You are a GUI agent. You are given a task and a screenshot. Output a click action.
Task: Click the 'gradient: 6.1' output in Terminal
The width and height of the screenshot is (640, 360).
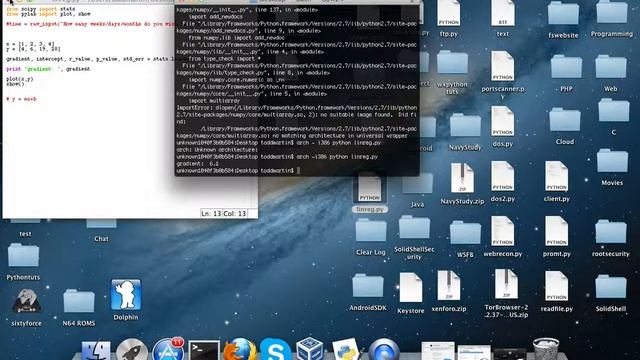click(198, 164)
